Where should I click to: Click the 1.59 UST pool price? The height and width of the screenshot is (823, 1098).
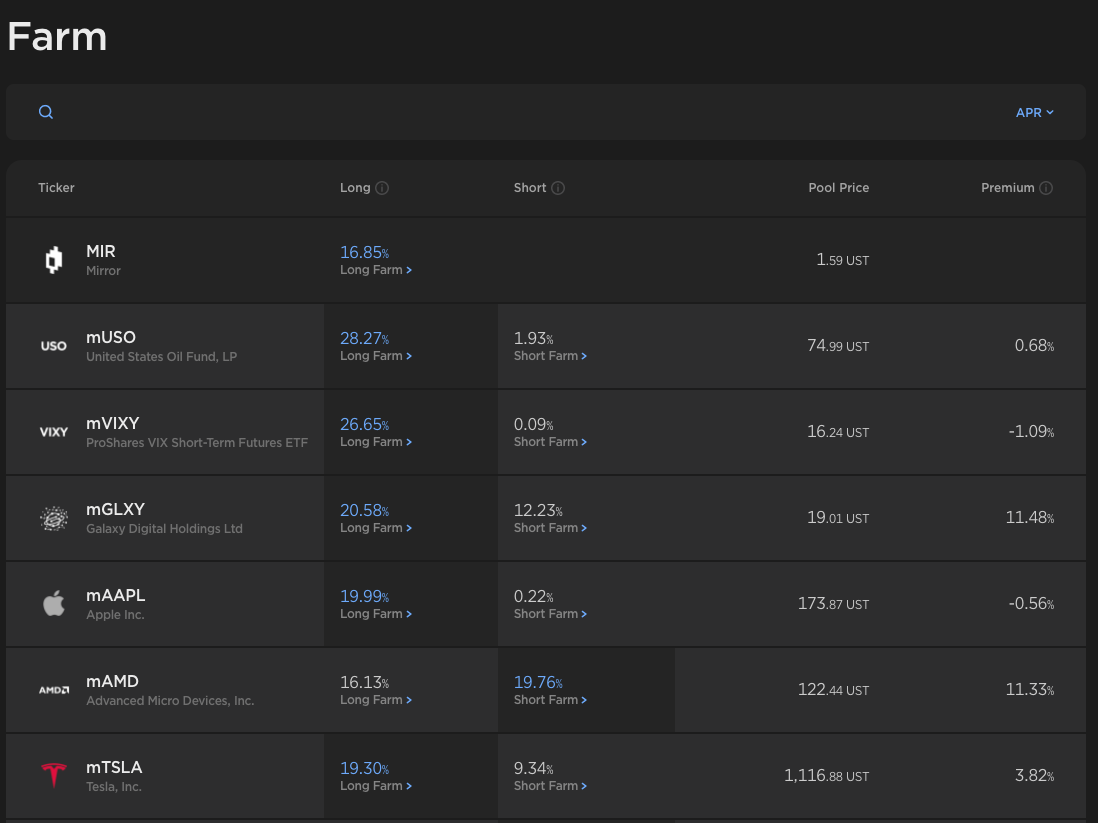coord(842,260)
